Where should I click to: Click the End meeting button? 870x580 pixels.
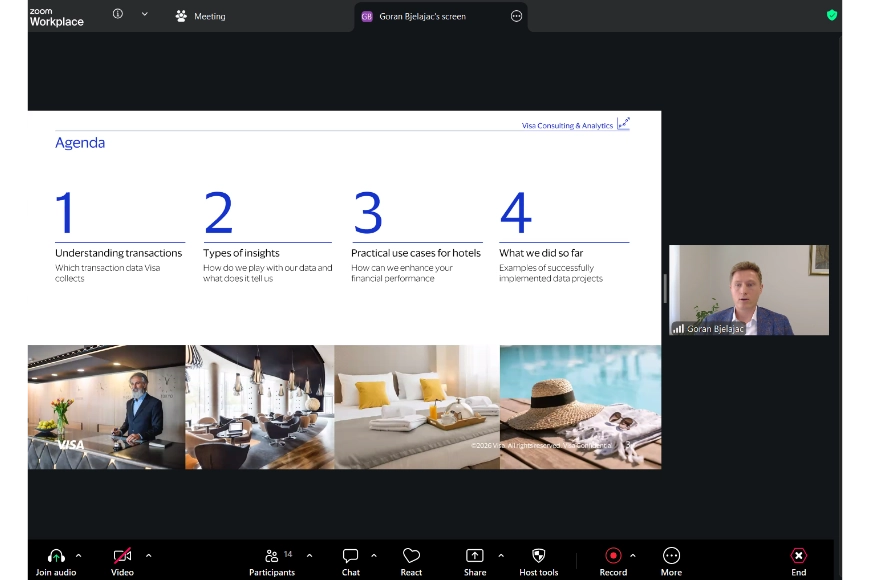click(x=798, y=557)
